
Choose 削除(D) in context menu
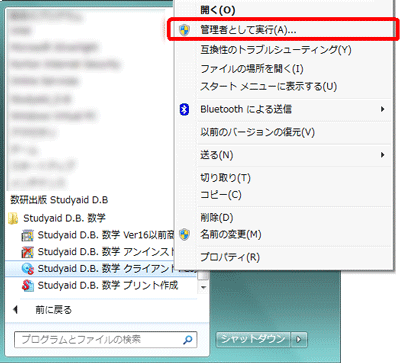283,217
